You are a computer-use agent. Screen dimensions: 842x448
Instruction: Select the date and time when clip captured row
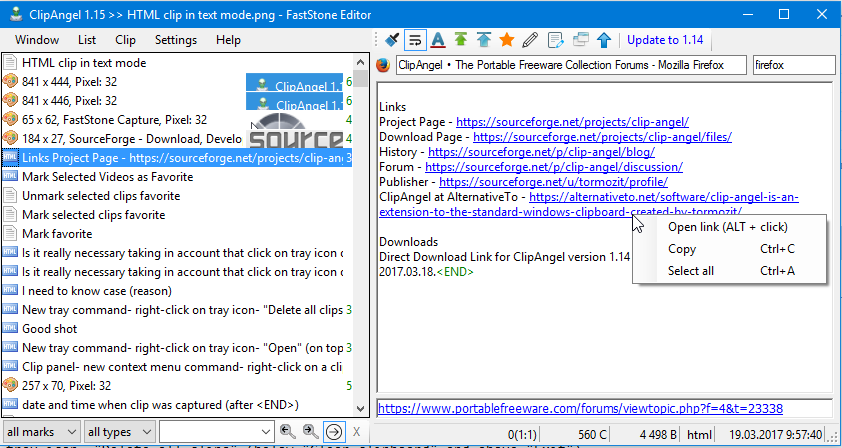[177, 404]
